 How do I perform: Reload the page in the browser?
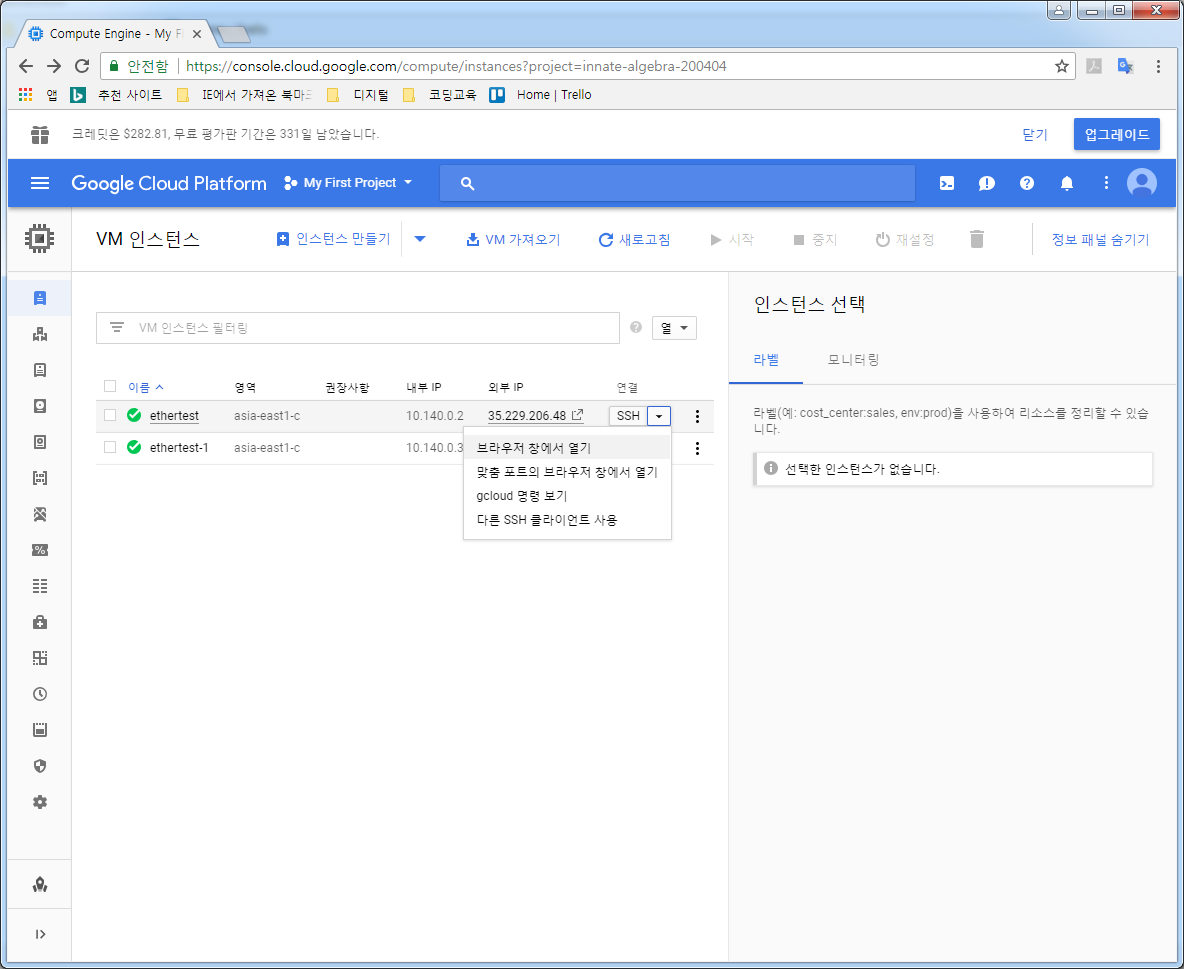click(82, 66)
